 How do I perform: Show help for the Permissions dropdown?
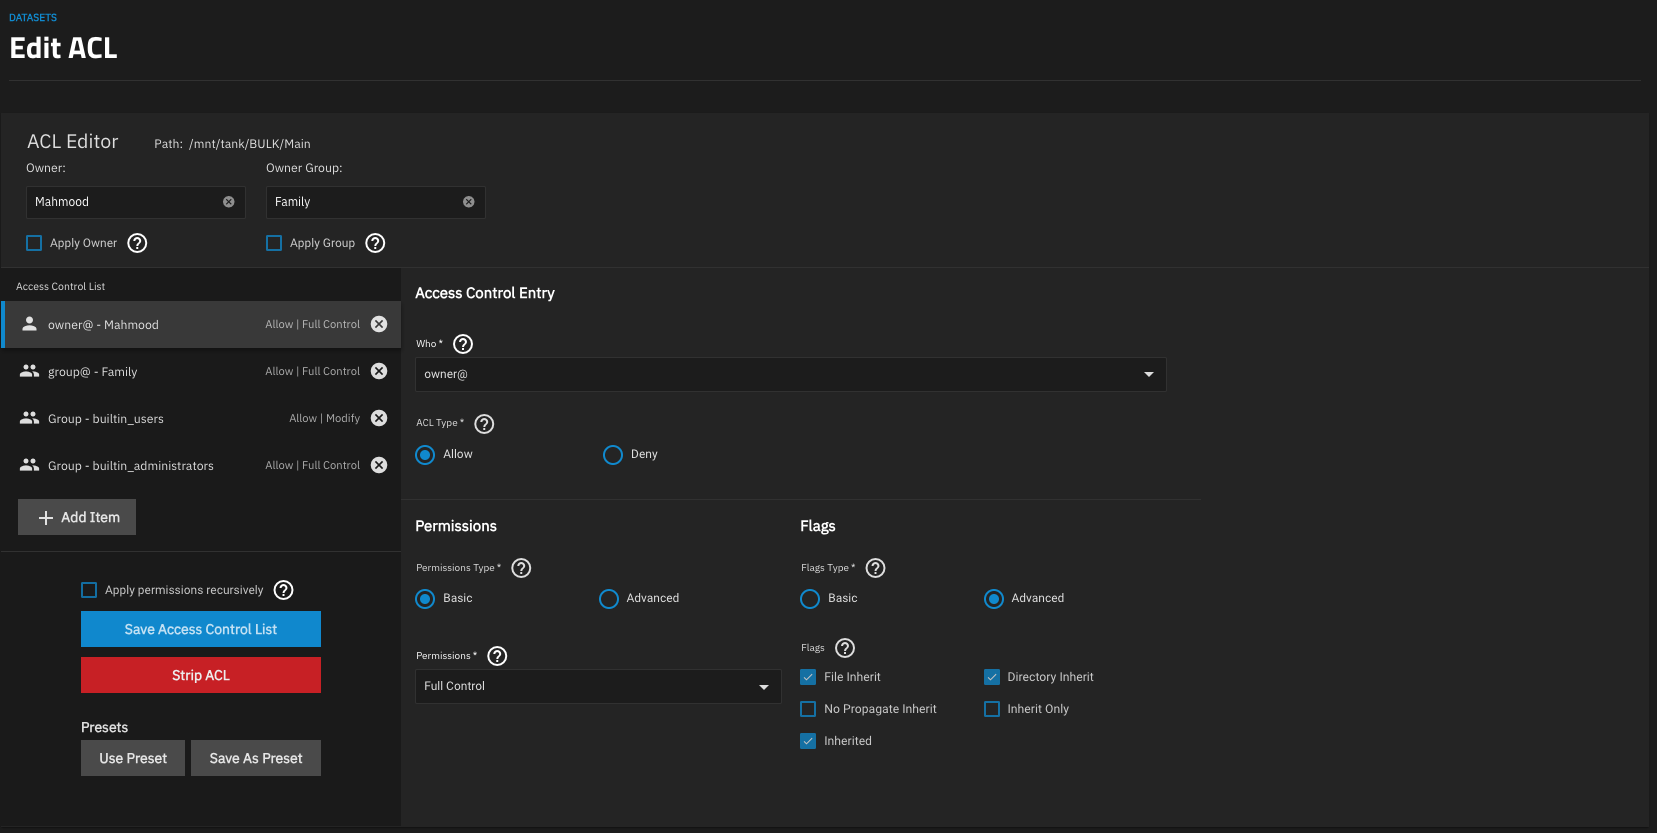pyautogui.click(x=497, y=656)
